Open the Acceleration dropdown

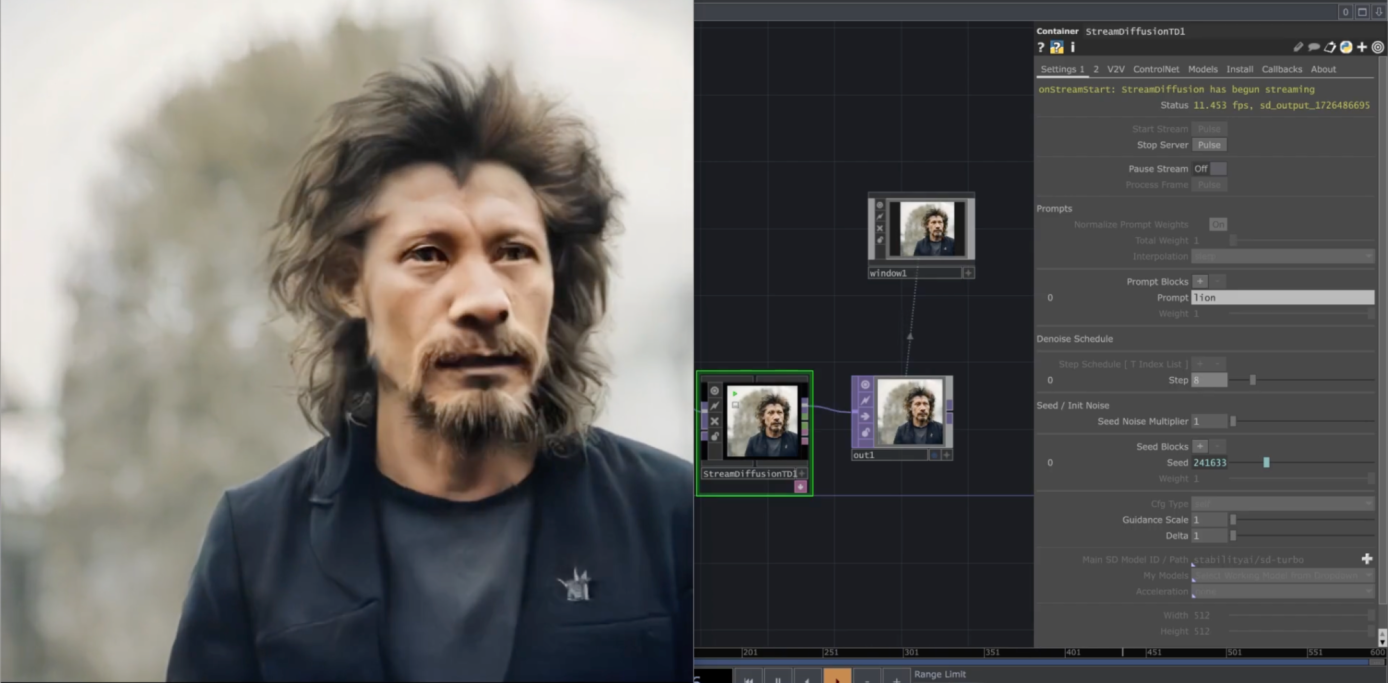(x=1283, y=592)
